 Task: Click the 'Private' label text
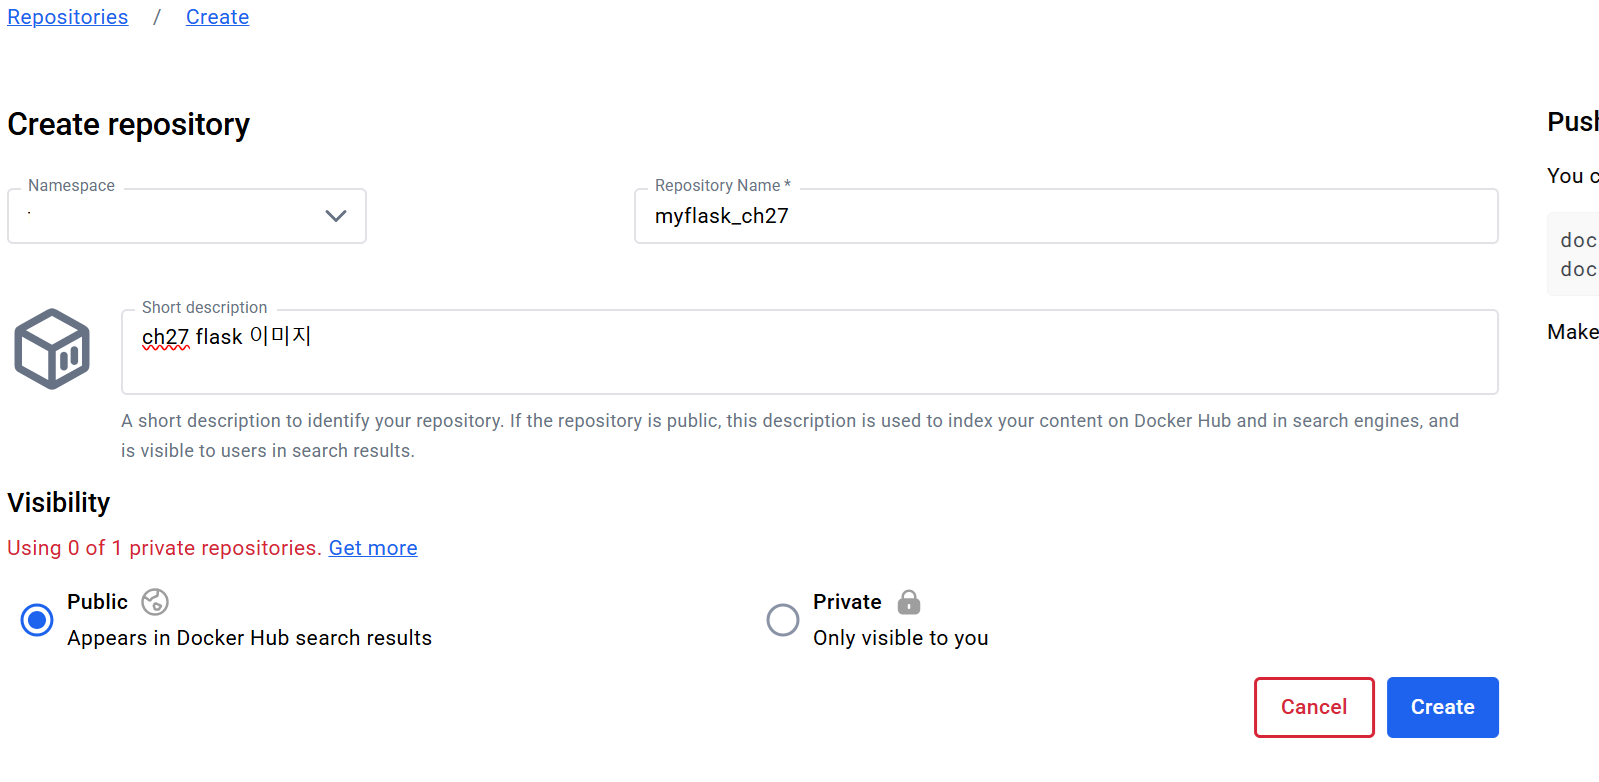point(847,602)
